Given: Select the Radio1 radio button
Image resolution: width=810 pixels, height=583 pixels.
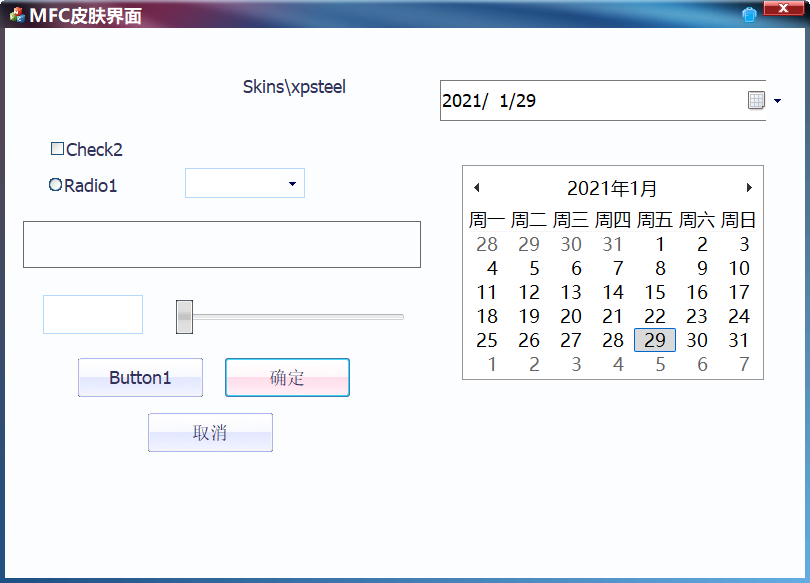Looking at the screenshot, I should (x=55, y=184).
